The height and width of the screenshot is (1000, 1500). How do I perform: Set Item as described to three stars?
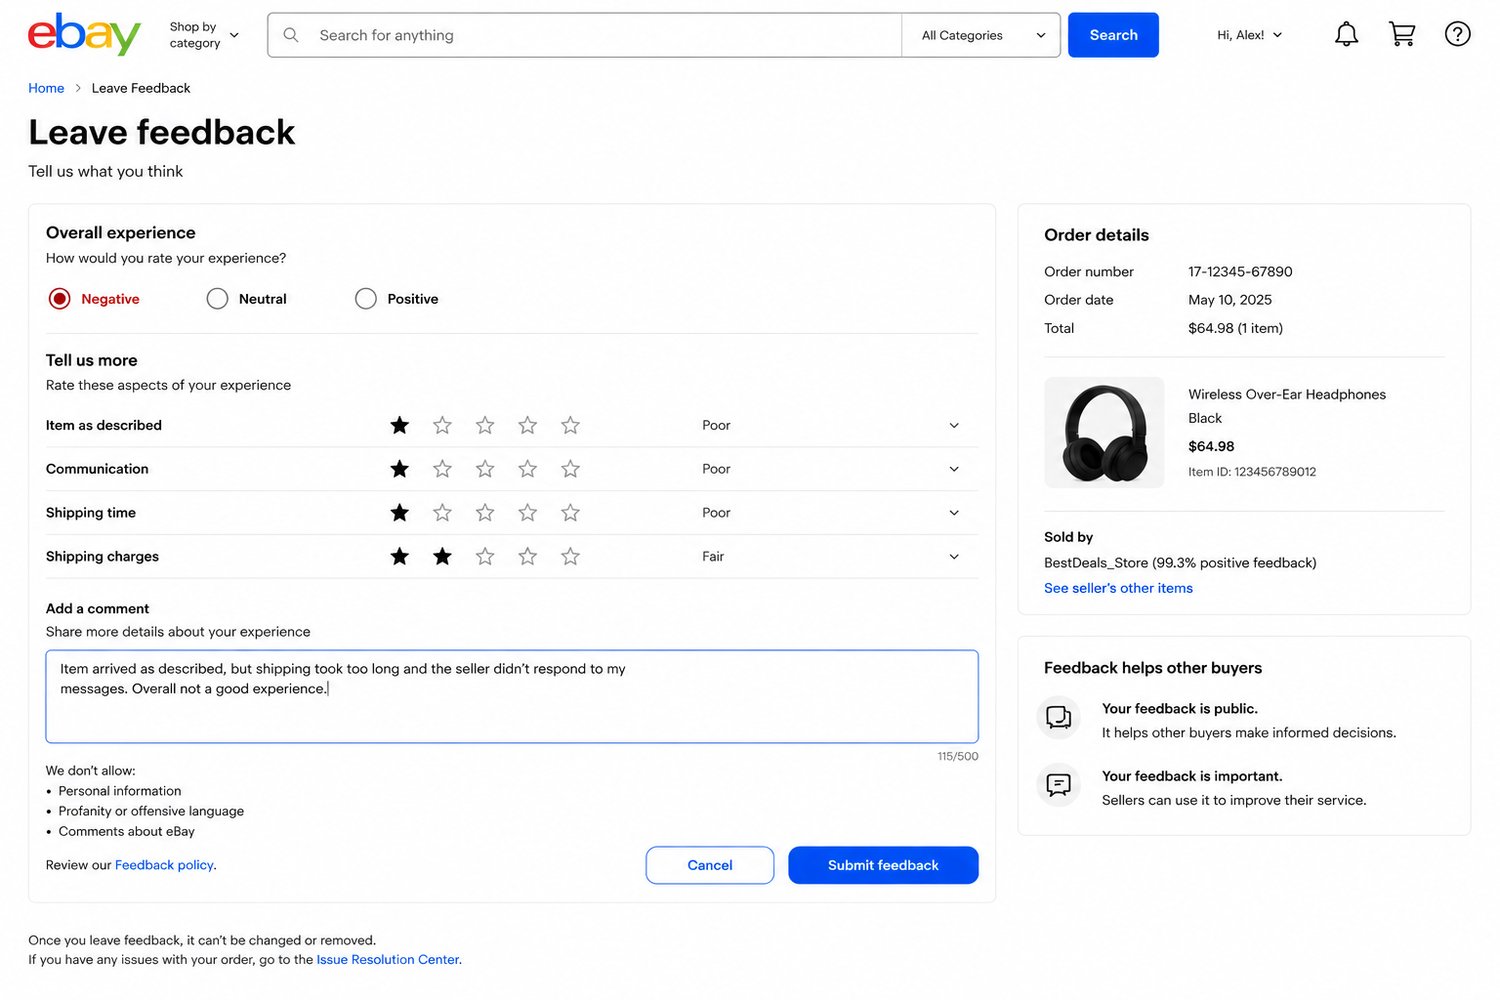[485, 425]
